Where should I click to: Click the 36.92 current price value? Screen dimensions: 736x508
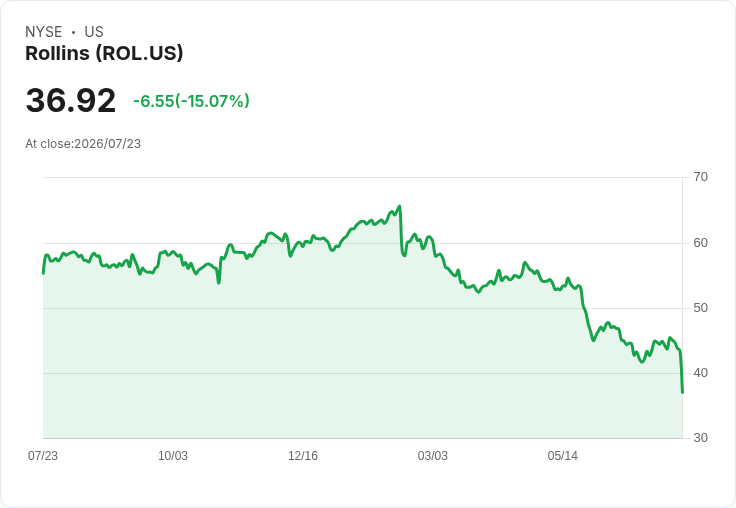point(70,100)
